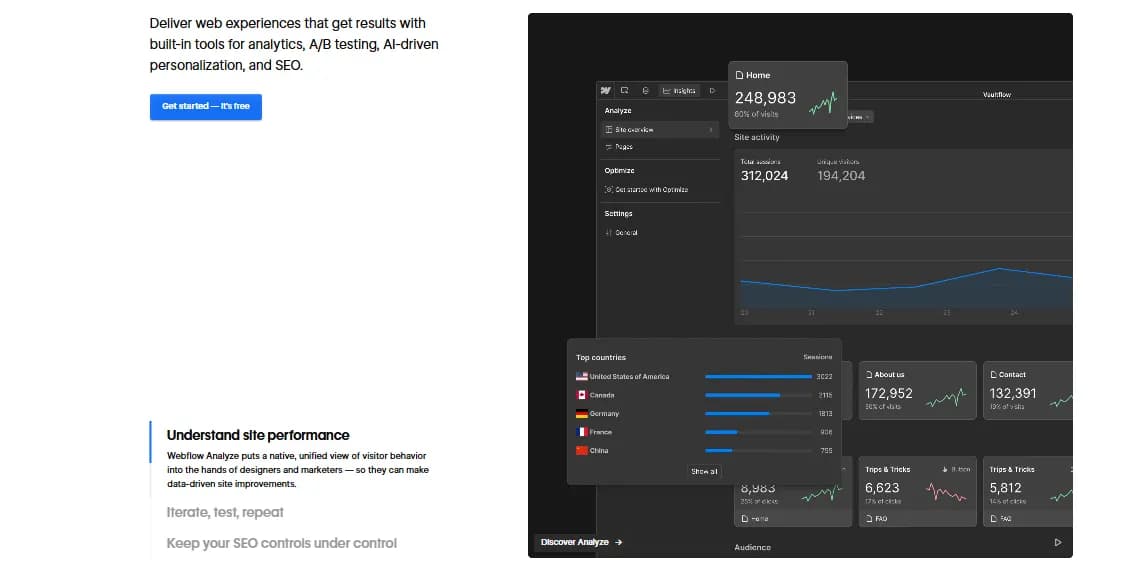This screenshot has height=576, width=1135.
Task: Click the Get started — it's free button
Action: [206, 106]
